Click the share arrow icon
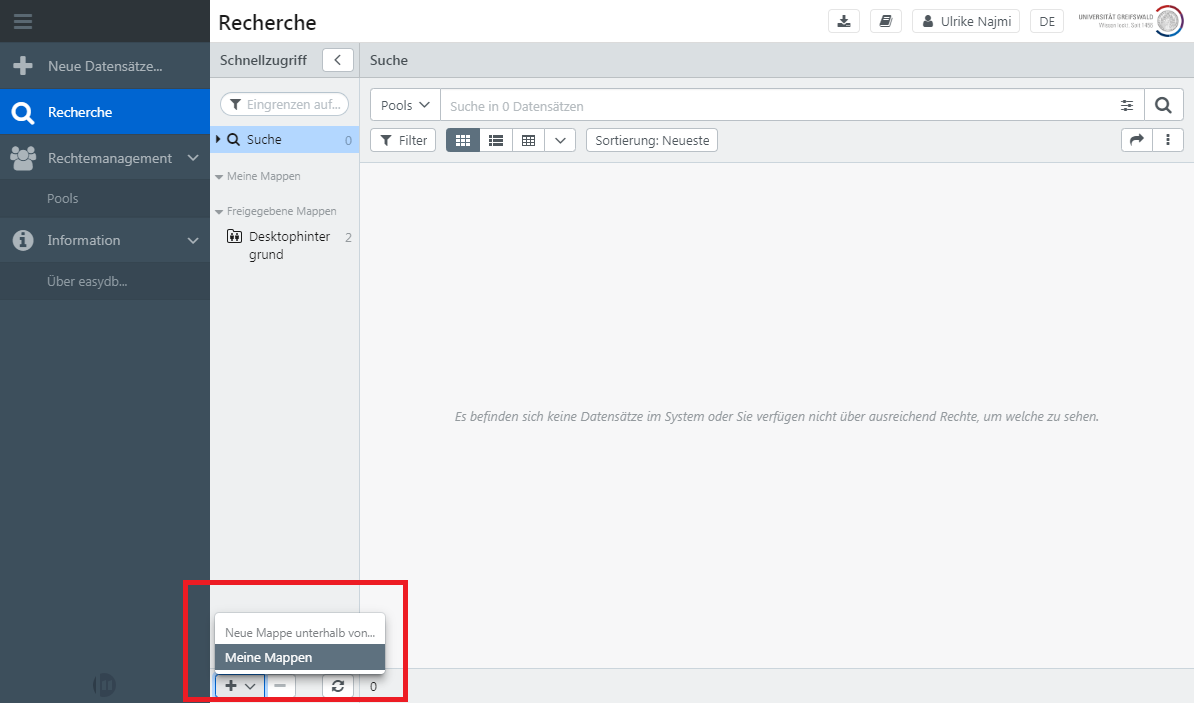This screenshot has width=1194, height=703. (1136, 140)
